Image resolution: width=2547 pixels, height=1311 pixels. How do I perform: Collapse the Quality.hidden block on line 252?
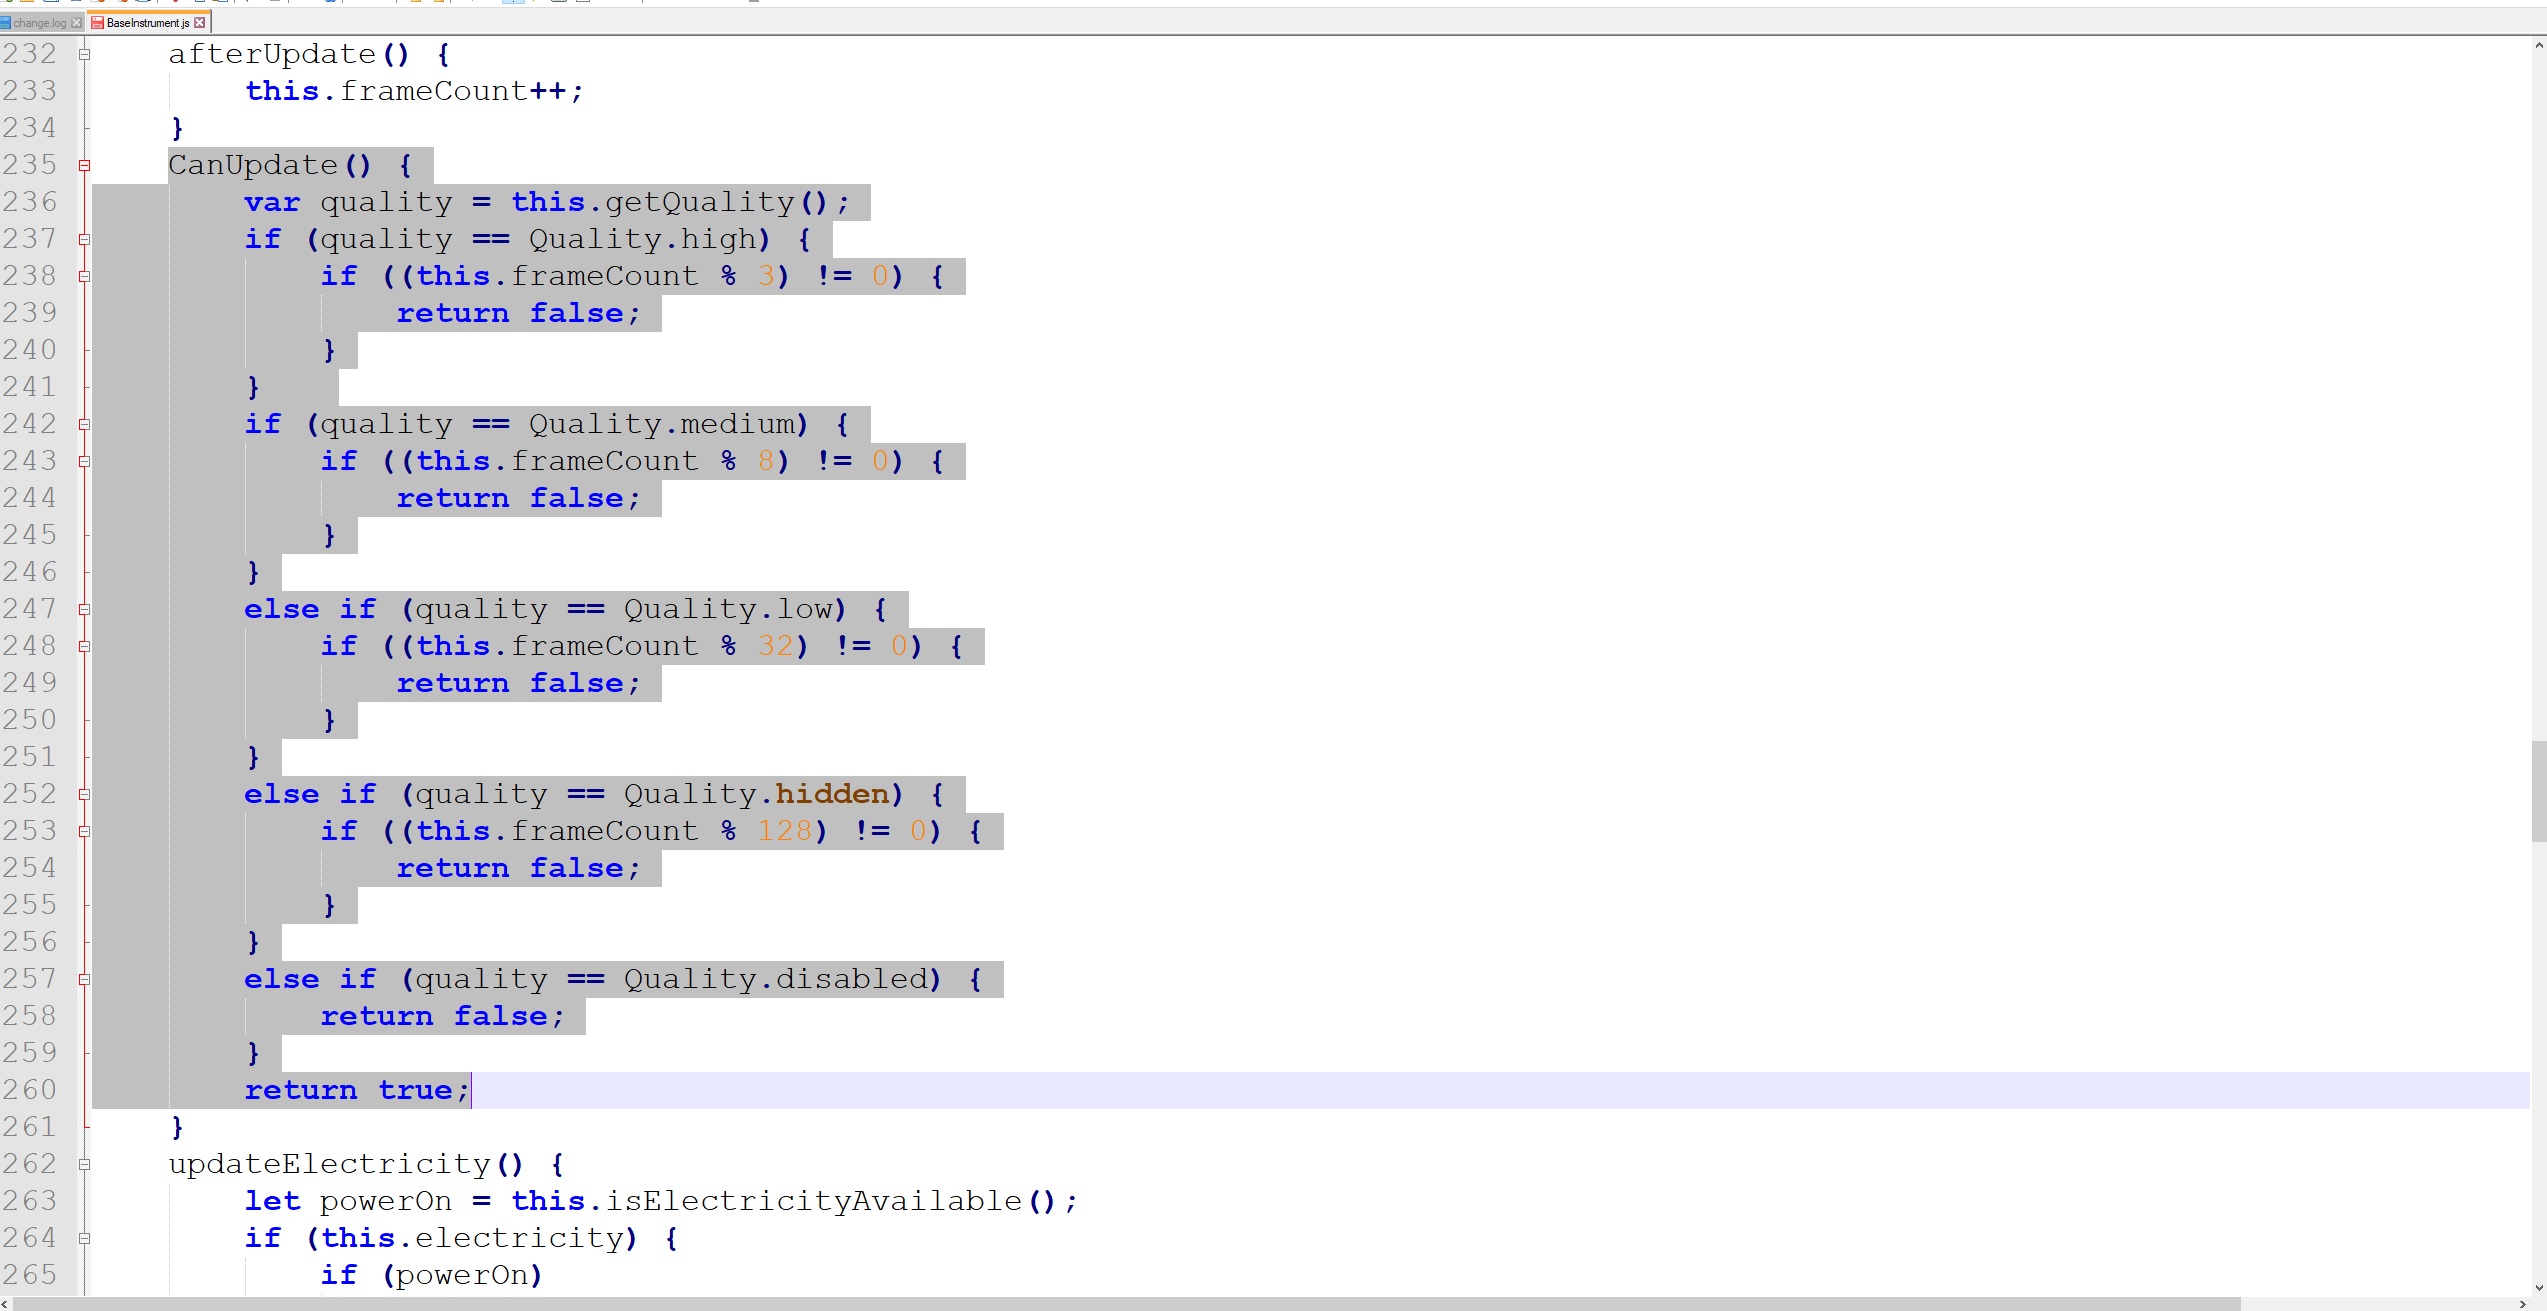(x=85, y=795)
